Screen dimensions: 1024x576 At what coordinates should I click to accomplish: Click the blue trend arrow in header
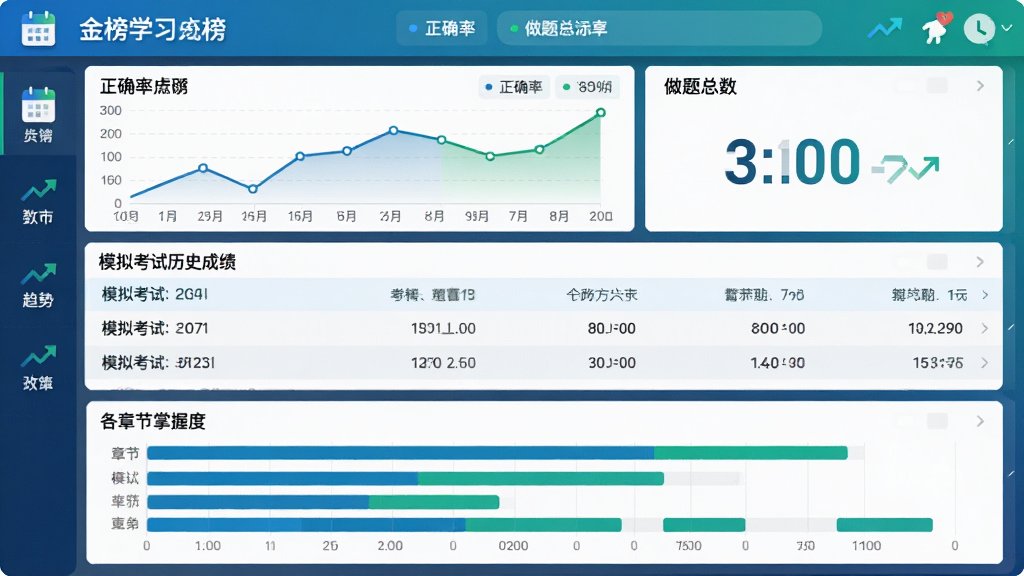884,28
